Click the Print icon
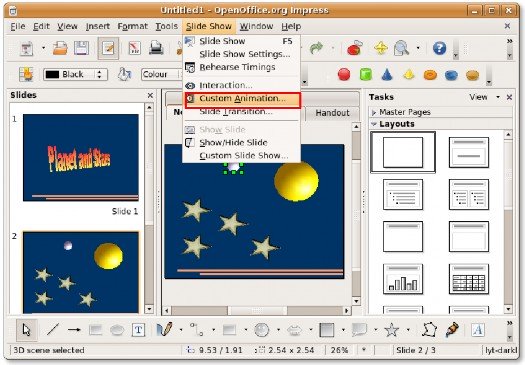 (x=156, y=49)
